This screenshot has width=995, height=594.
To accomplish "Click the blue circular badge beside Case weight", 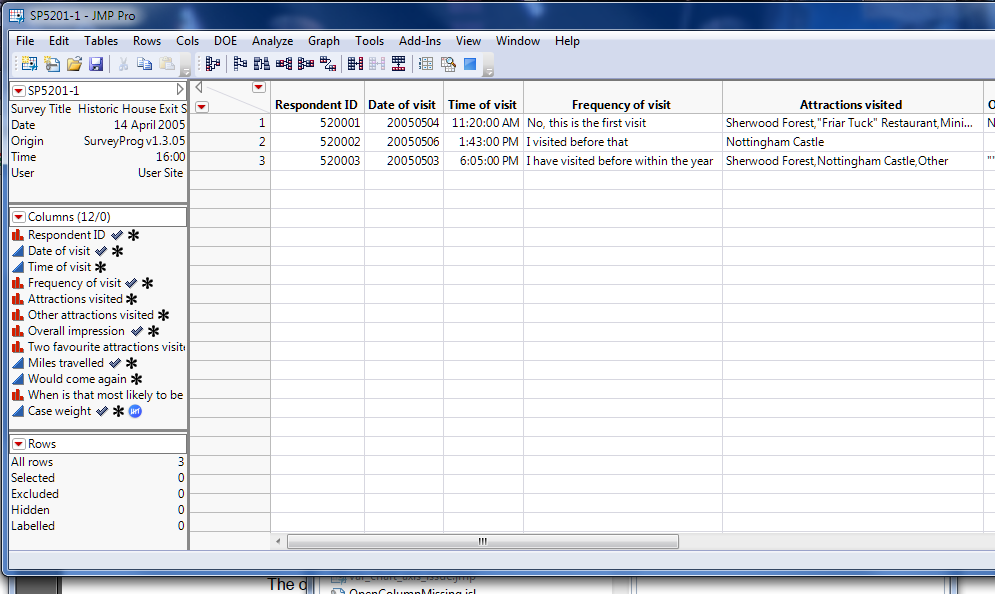I will (135, 411).
